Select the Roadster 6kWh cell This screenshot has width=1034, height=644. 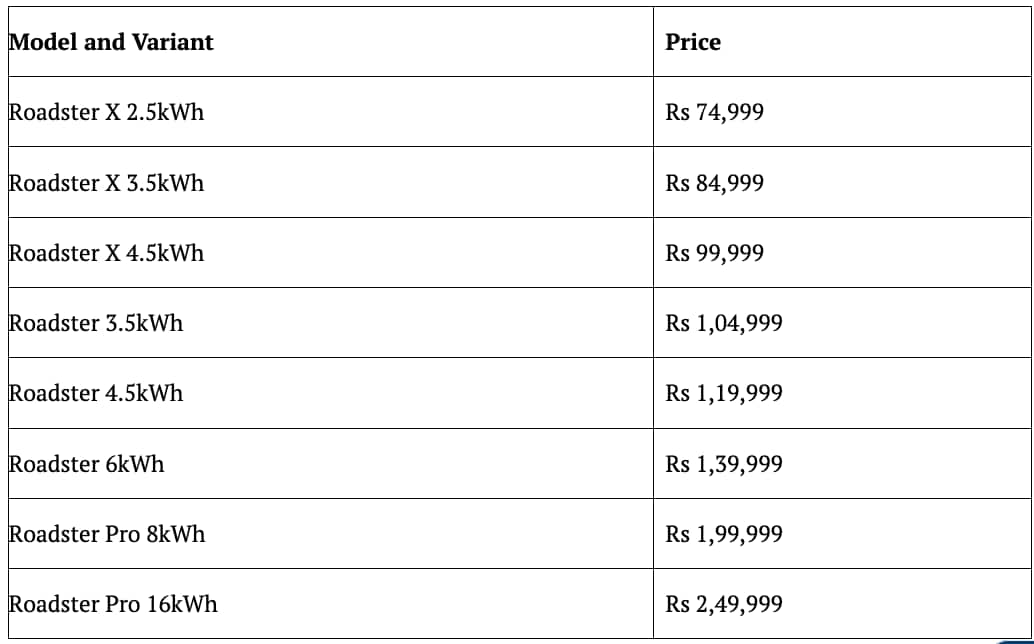[330, 463]
